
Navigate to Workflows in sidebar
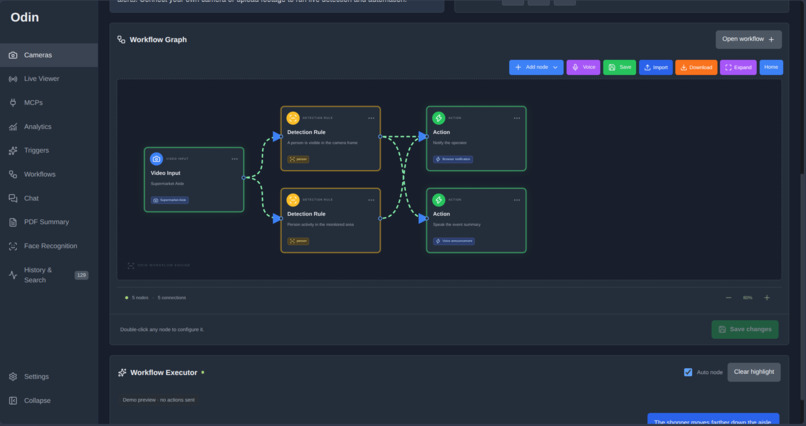point(48,174)
